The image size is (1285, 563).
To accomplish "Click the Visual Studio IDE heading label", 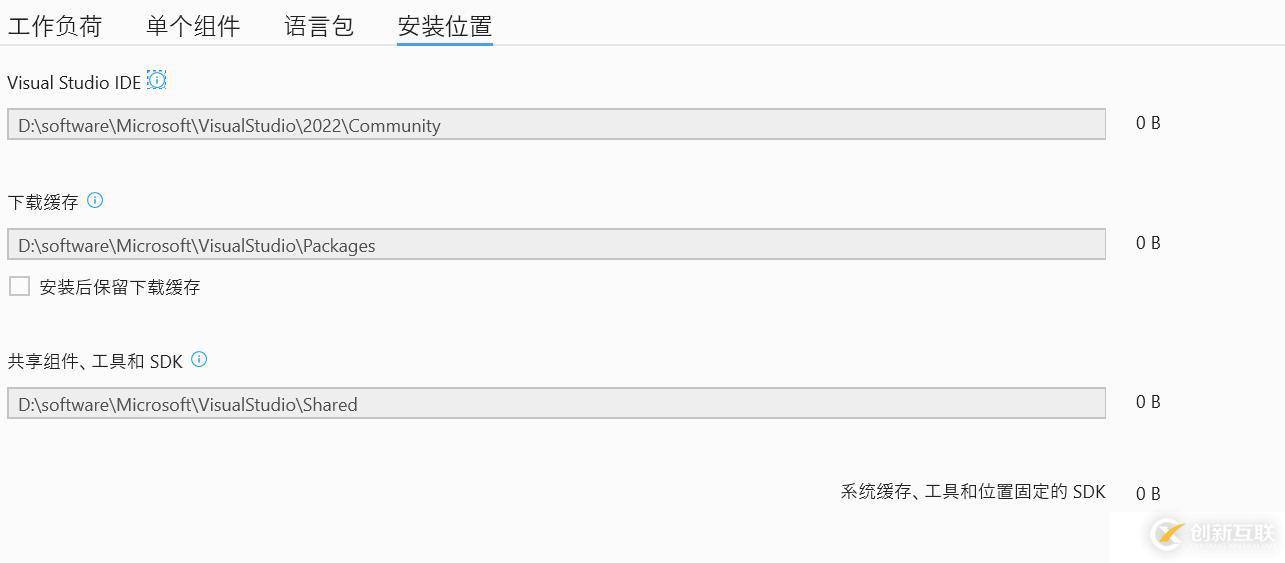I will click(x=74, y=83).
